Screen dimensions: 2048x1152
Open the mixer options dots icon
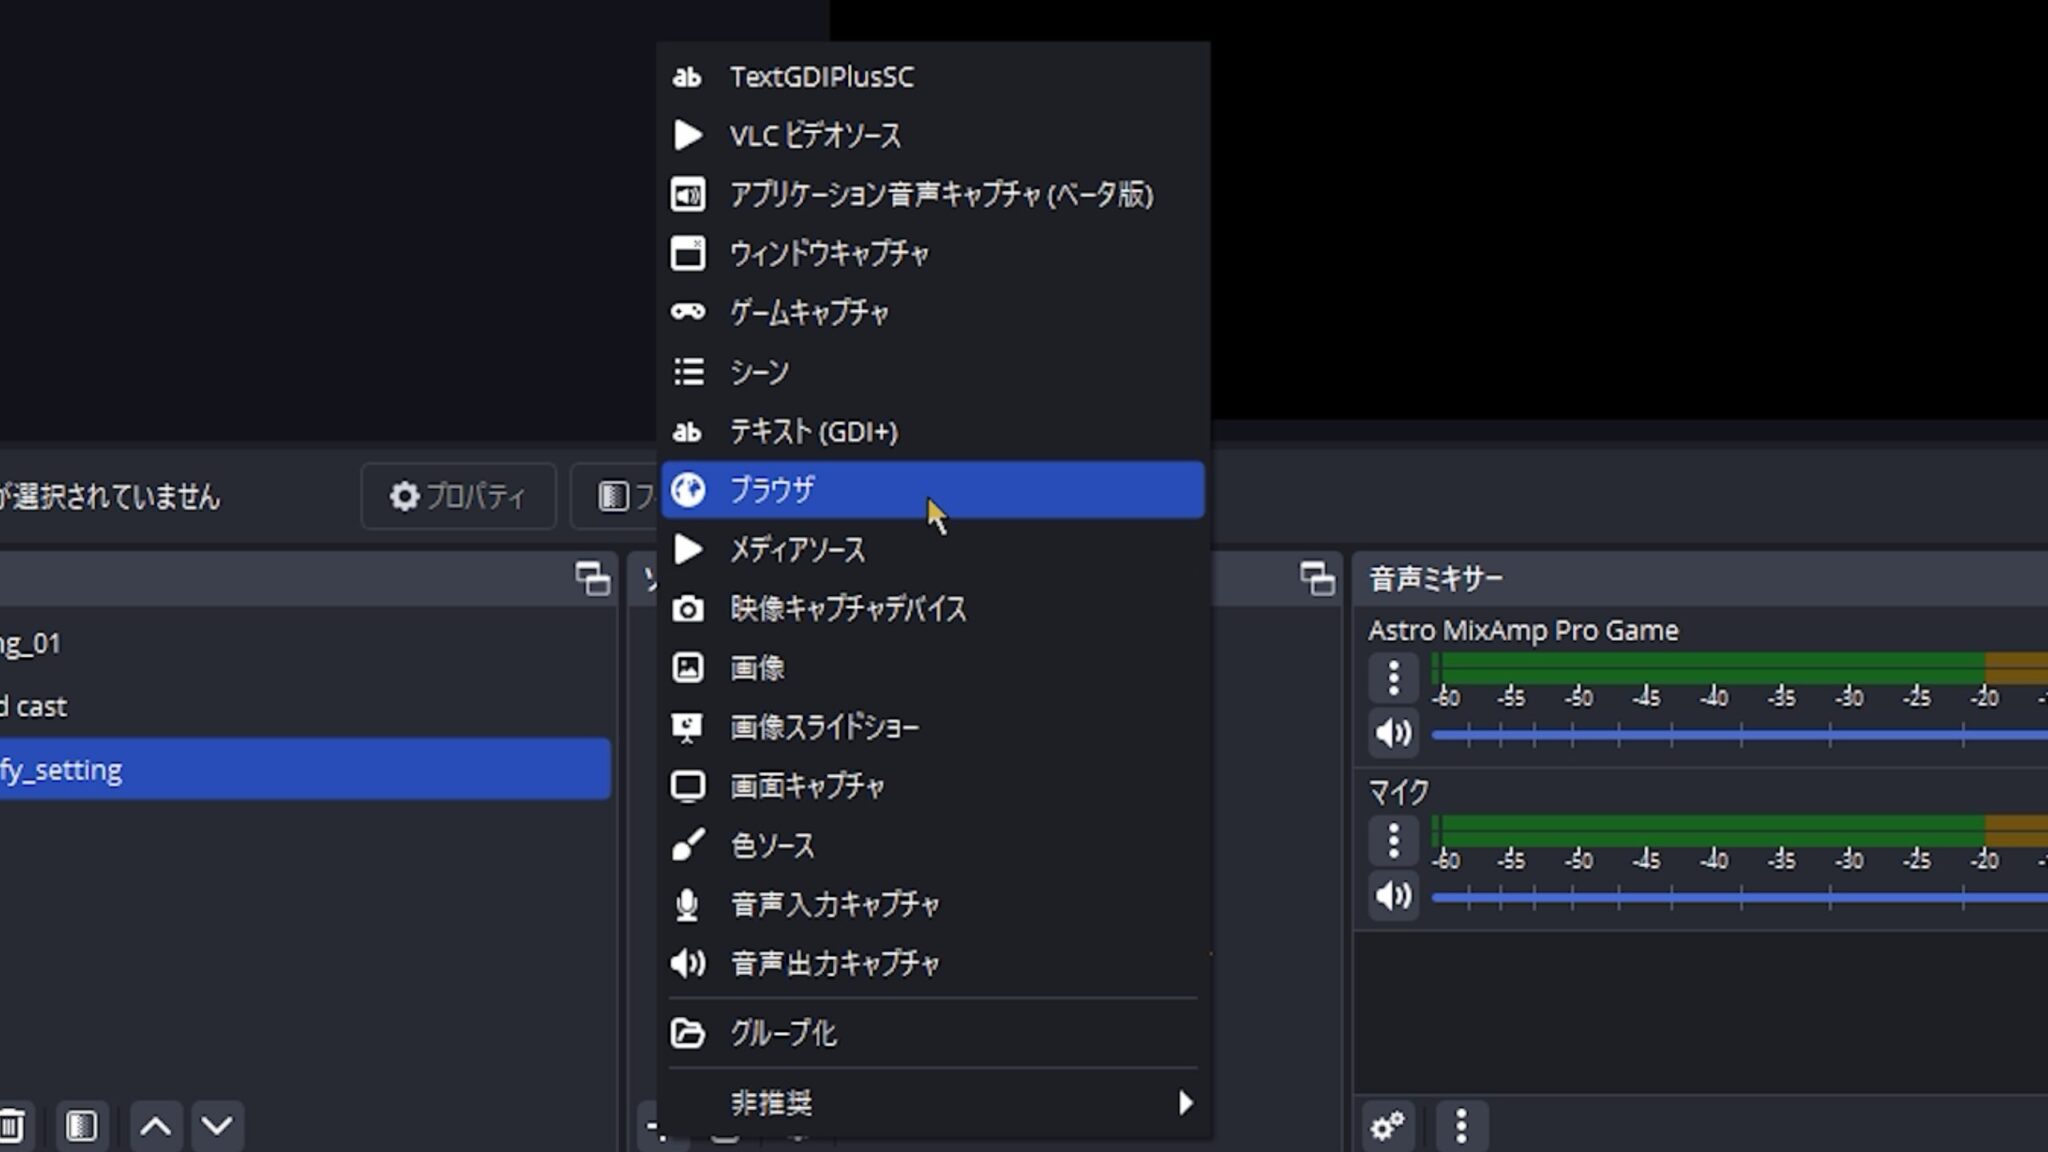point(1460,1126)
